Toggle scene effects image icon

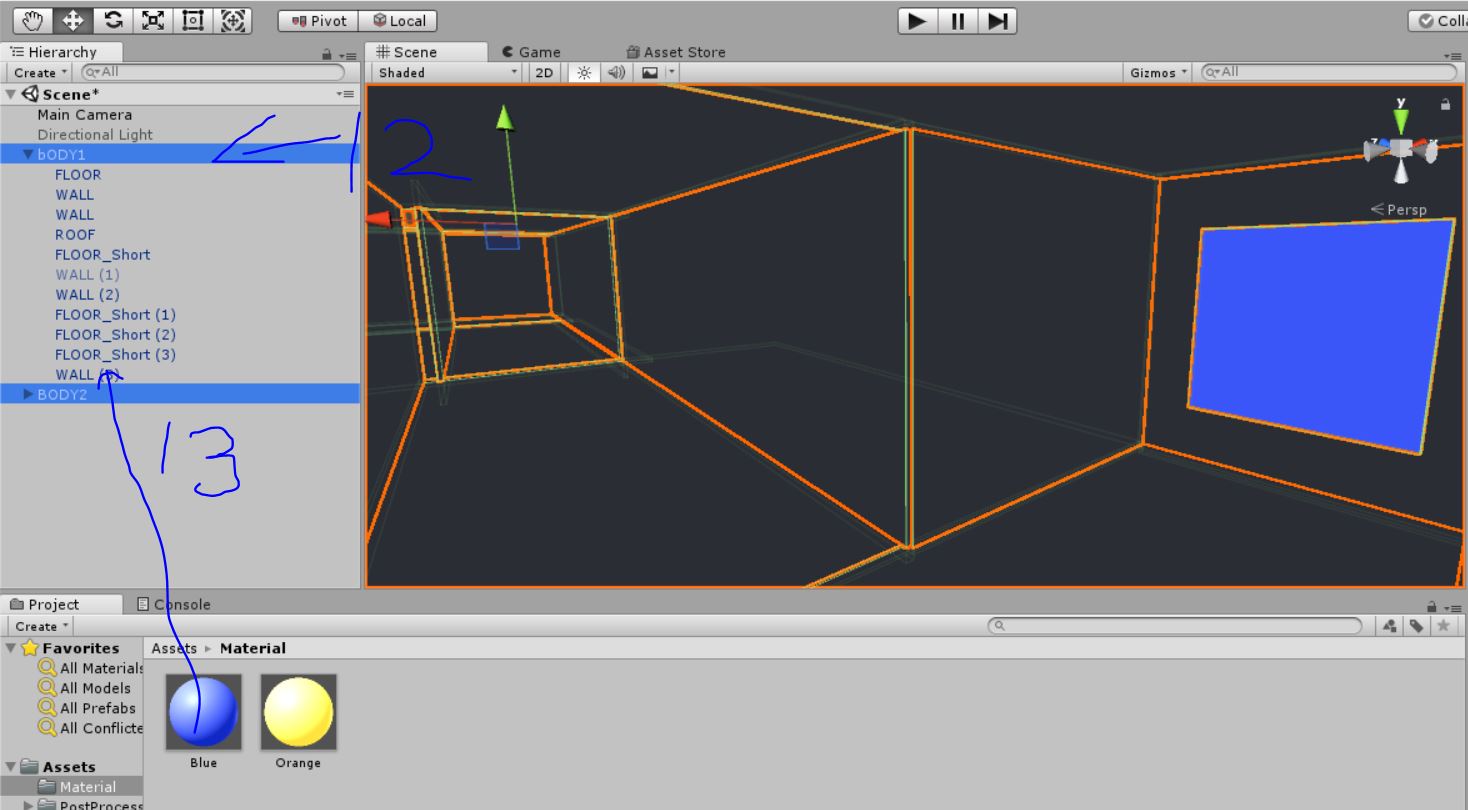pos(650,72)
